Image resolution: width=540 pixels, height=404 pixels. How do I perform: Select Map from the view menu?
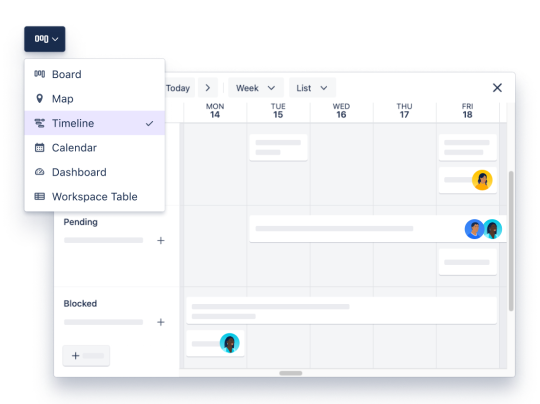(x=94, y=99)
